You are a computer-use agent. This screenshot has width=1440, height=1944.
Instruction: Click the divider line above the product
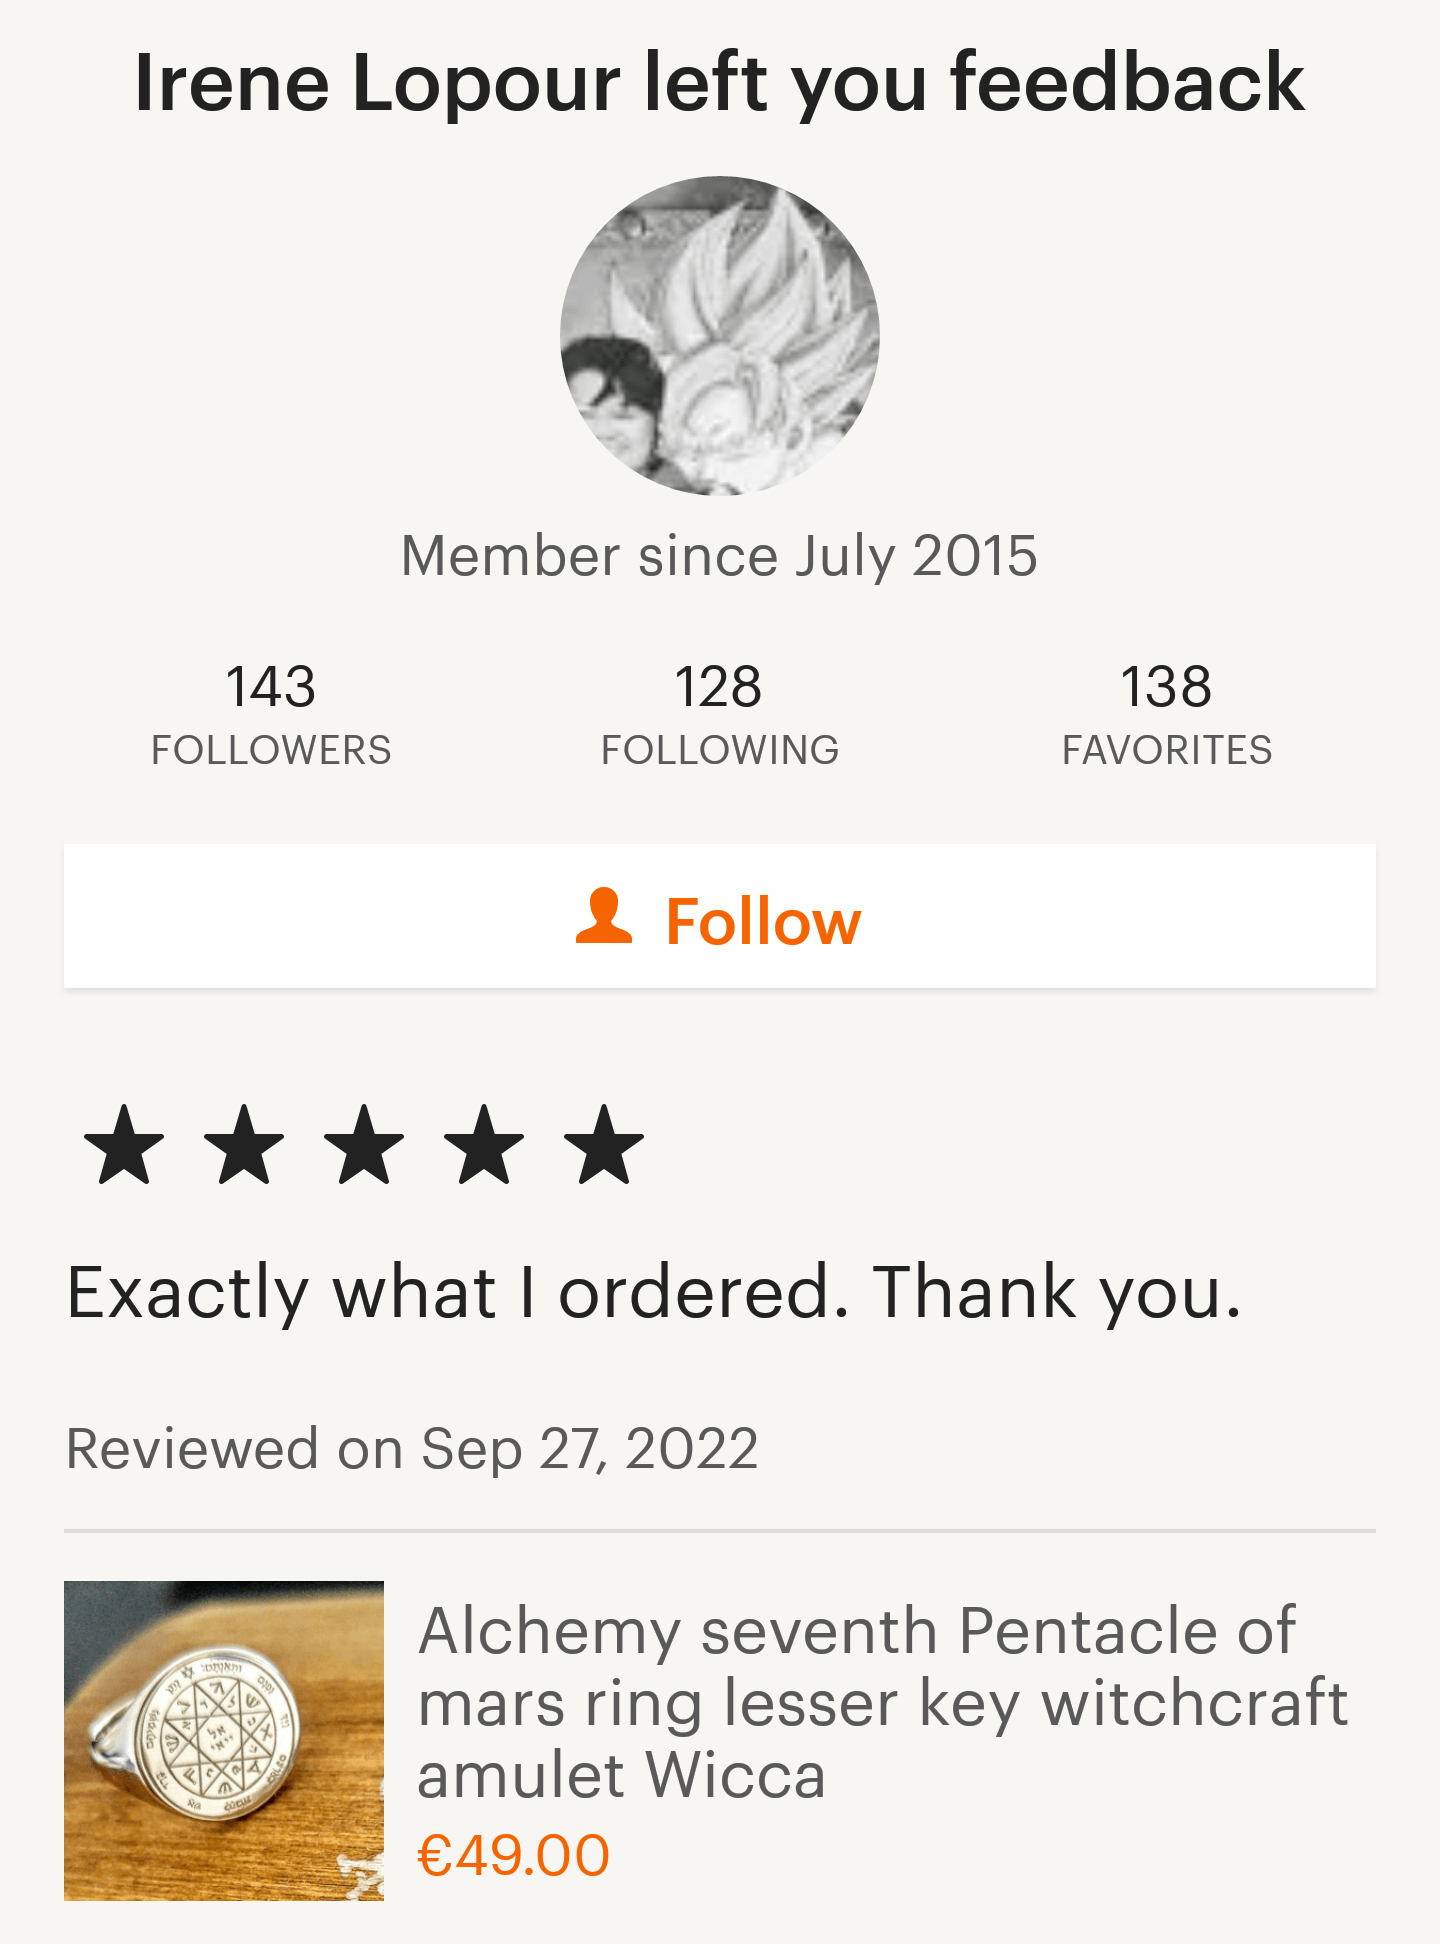[720, 1530]
